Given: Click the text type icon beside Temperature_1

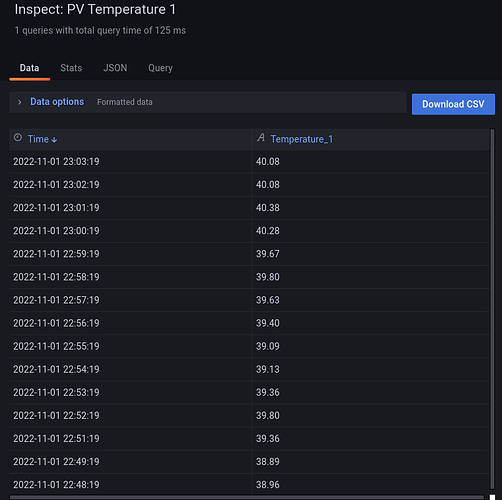Looking at the screenshot, I should tap(261, 138).
